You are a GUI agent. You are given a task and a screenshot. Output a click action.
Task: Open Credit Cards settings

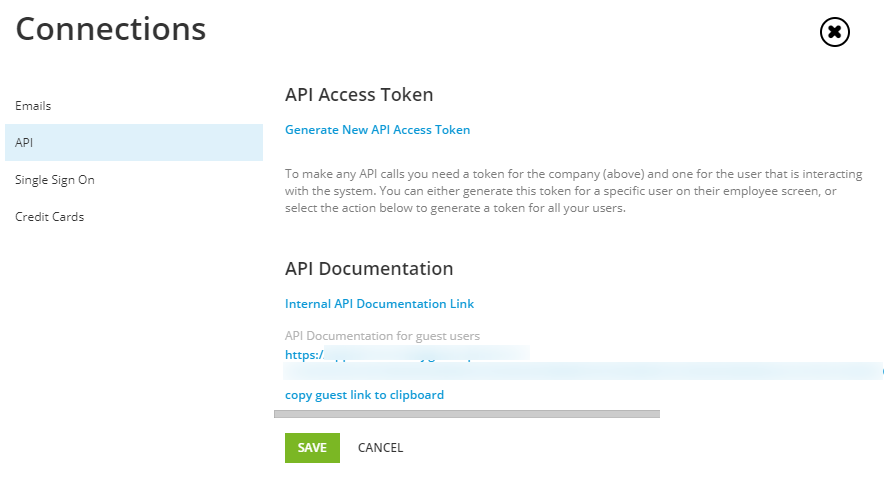pyautogui.click(x=50, y=217)
